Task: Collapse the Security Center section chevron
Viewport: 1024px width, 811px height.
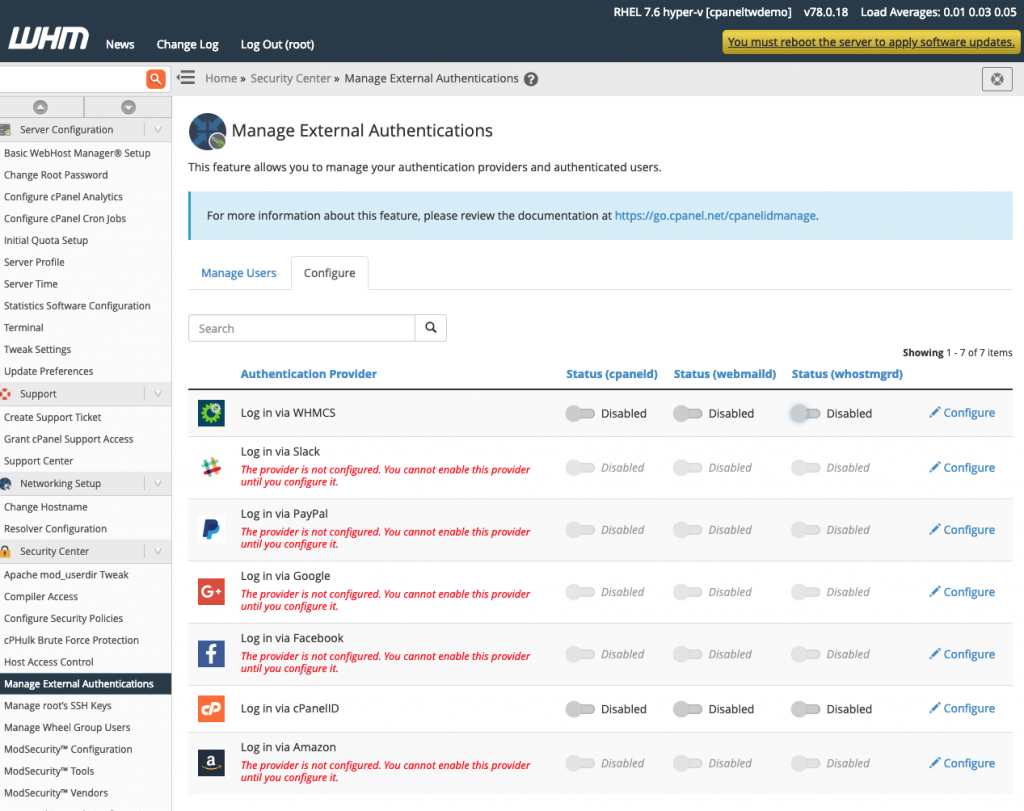Action: pos(158,551)
